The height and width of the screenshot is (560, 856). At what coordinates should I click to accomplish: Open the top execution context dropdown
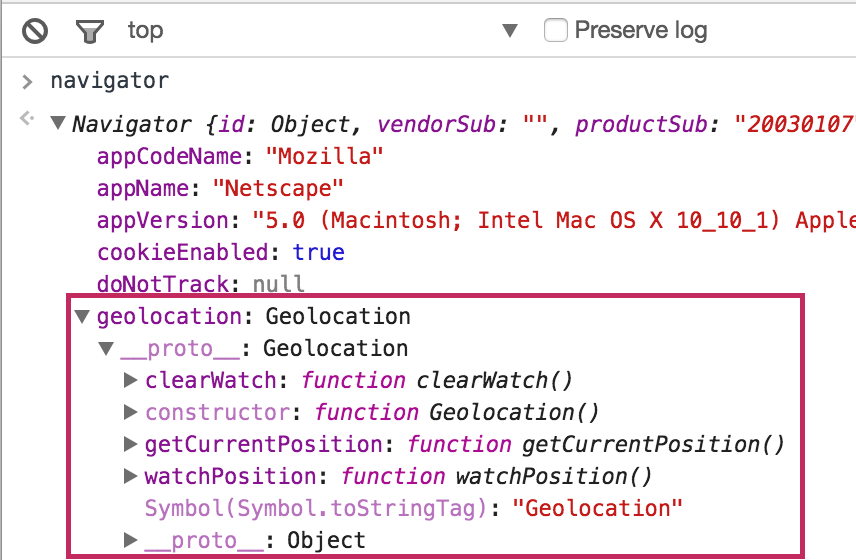(x=510, y=31)
